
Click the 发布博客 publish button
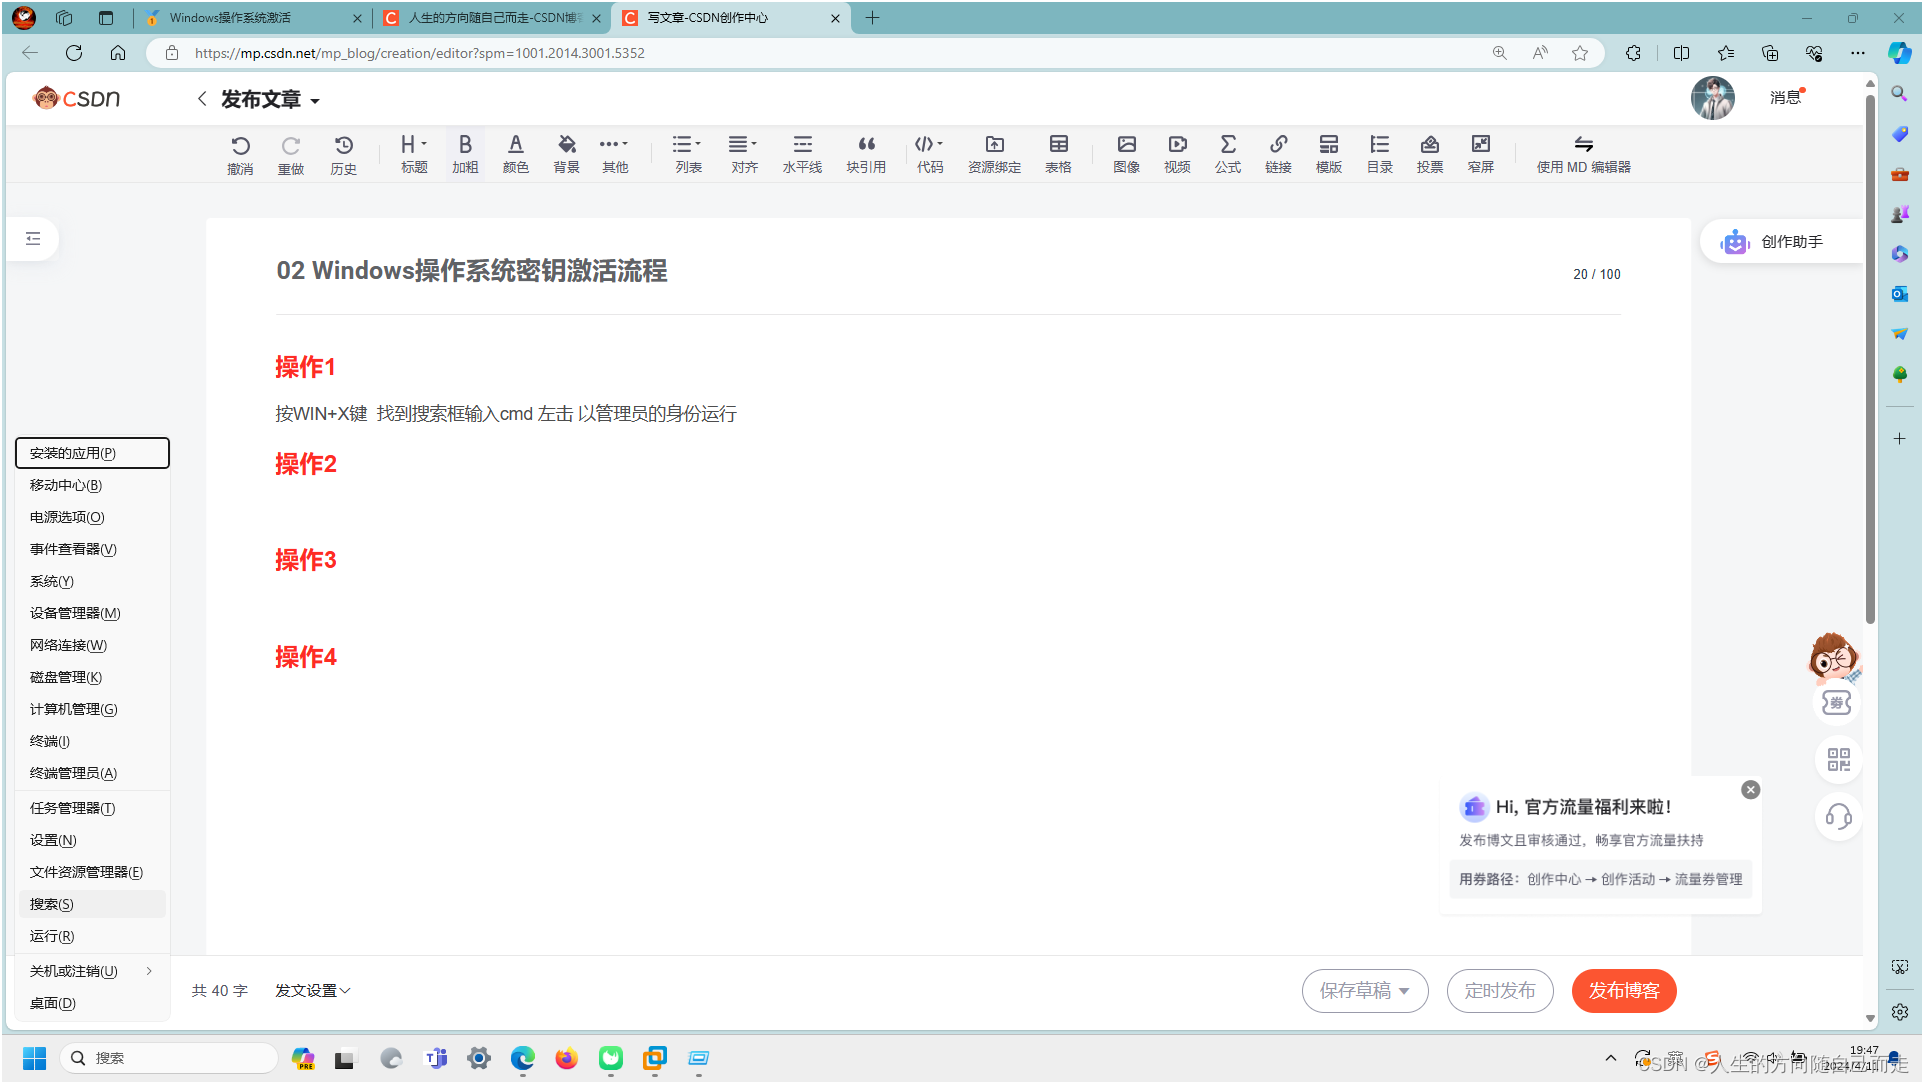1623,990
